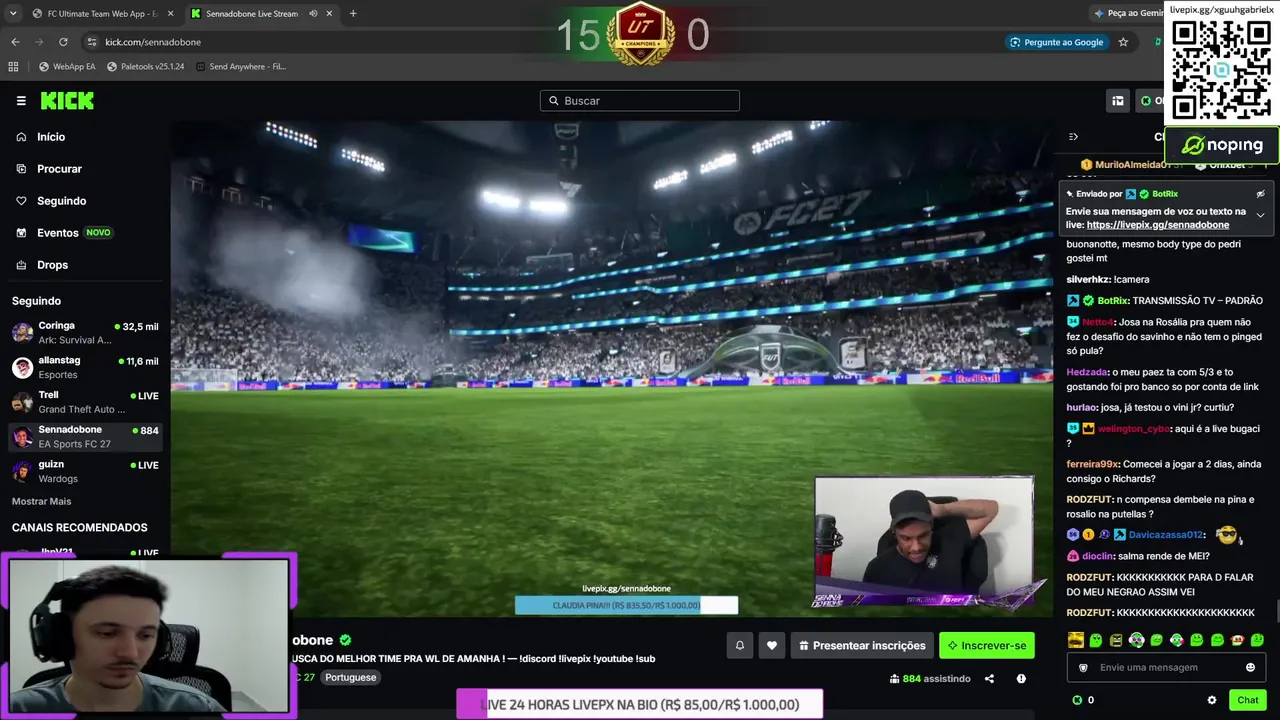Go to Início in the sidebar
Viewport: 1280px width, 720px height.
(51, 137)
